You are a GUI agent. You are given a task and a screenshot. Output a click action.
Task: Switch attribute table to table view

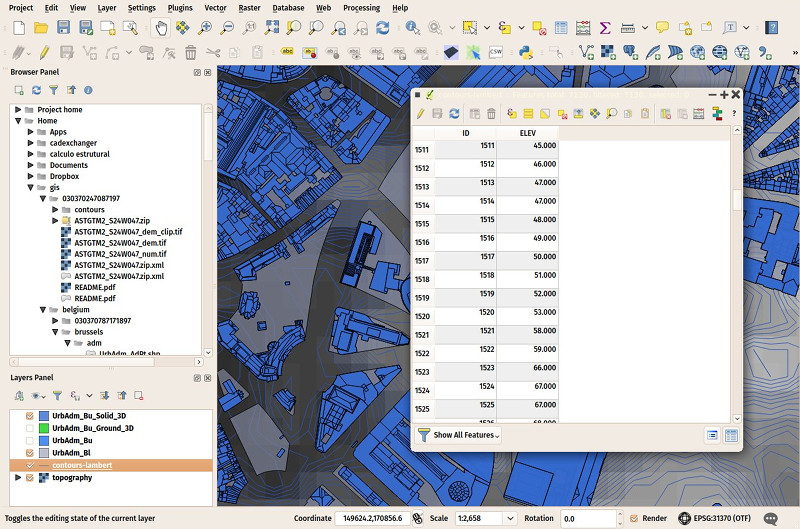[x=731, y=435]
